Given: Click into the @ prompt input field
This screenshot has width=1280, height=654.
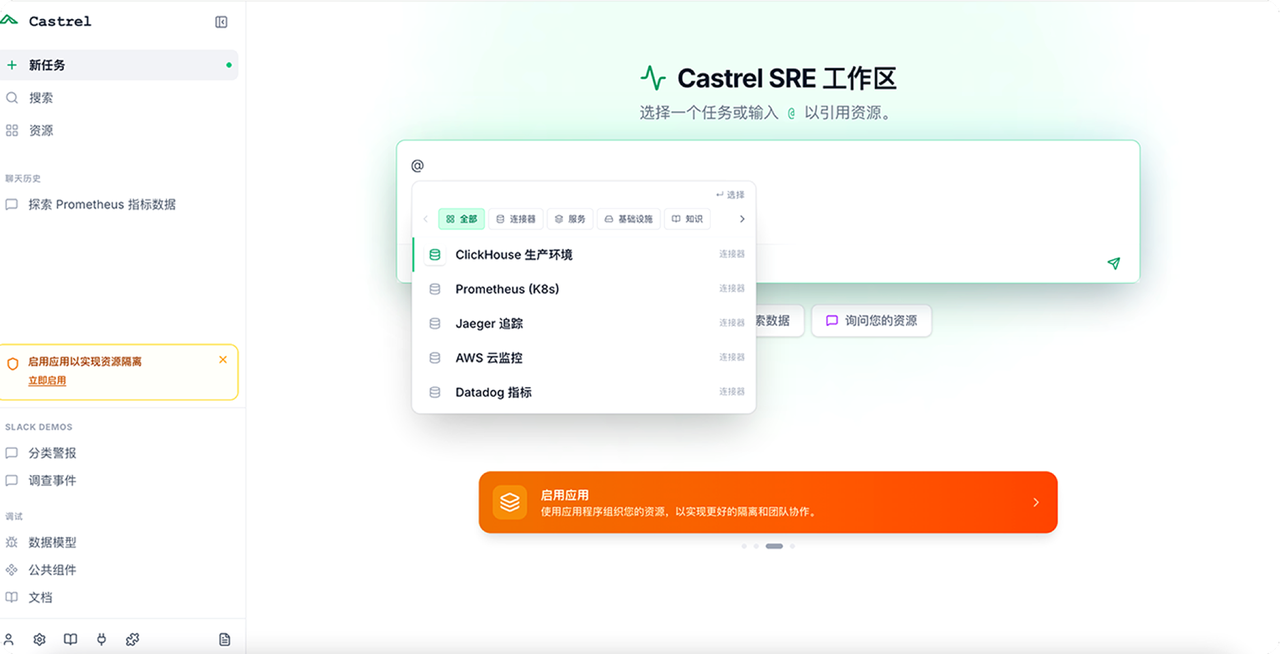Looking at the screenshot, I should click(767, 165).
